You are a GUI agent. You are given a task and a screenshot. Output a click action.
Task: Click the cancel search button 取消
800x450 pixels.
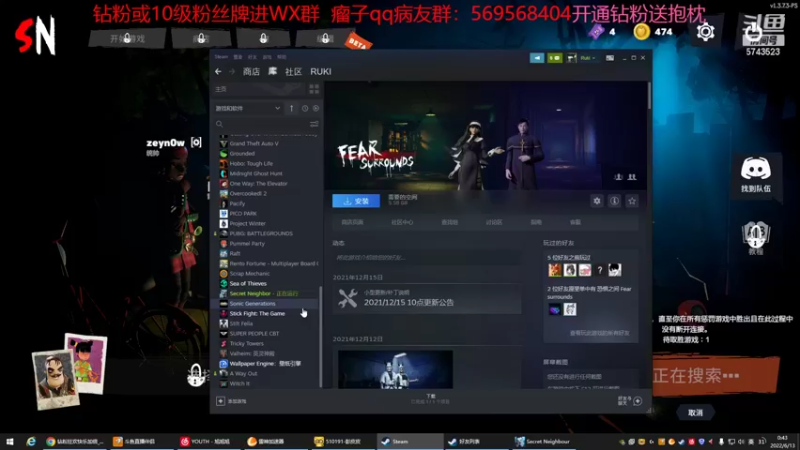coord(695,413)
